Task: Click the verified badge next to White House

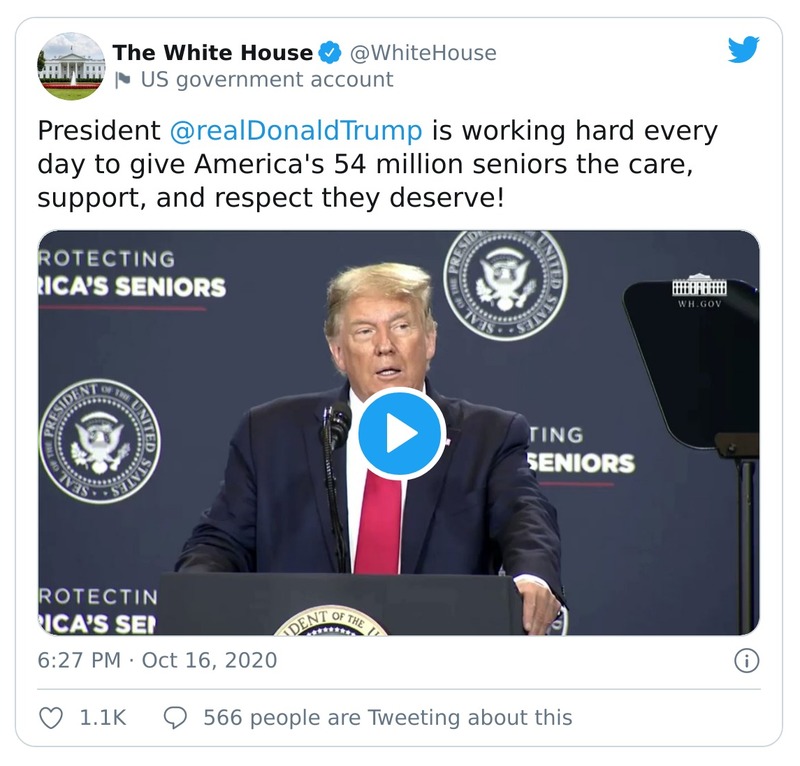Action: point(330,53)
